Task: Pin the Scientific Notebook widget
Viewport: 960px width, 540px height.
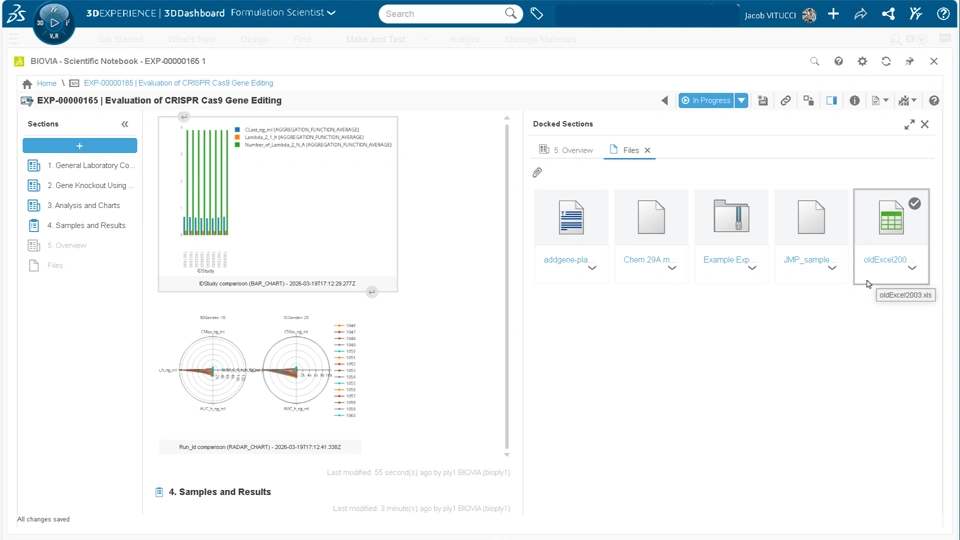Action: coord(910,61)
